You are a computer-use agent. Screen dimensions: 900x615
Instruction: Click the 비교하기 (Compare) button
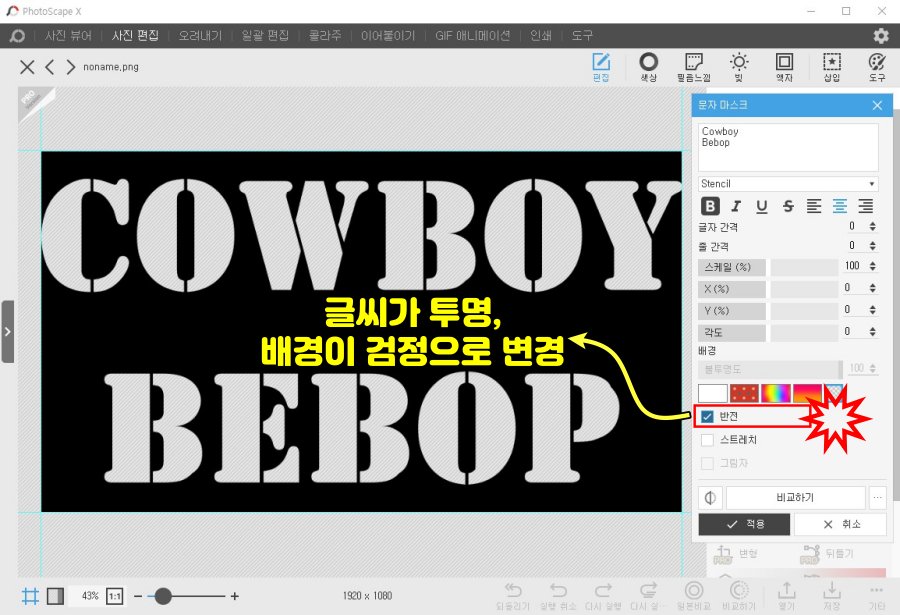795,498
